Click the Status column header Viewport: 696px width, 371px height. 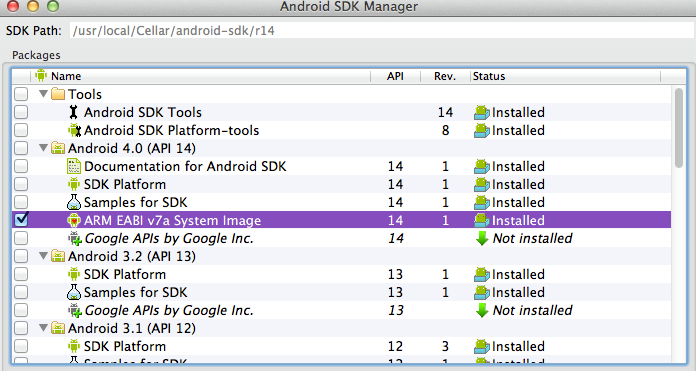(565, 76)
